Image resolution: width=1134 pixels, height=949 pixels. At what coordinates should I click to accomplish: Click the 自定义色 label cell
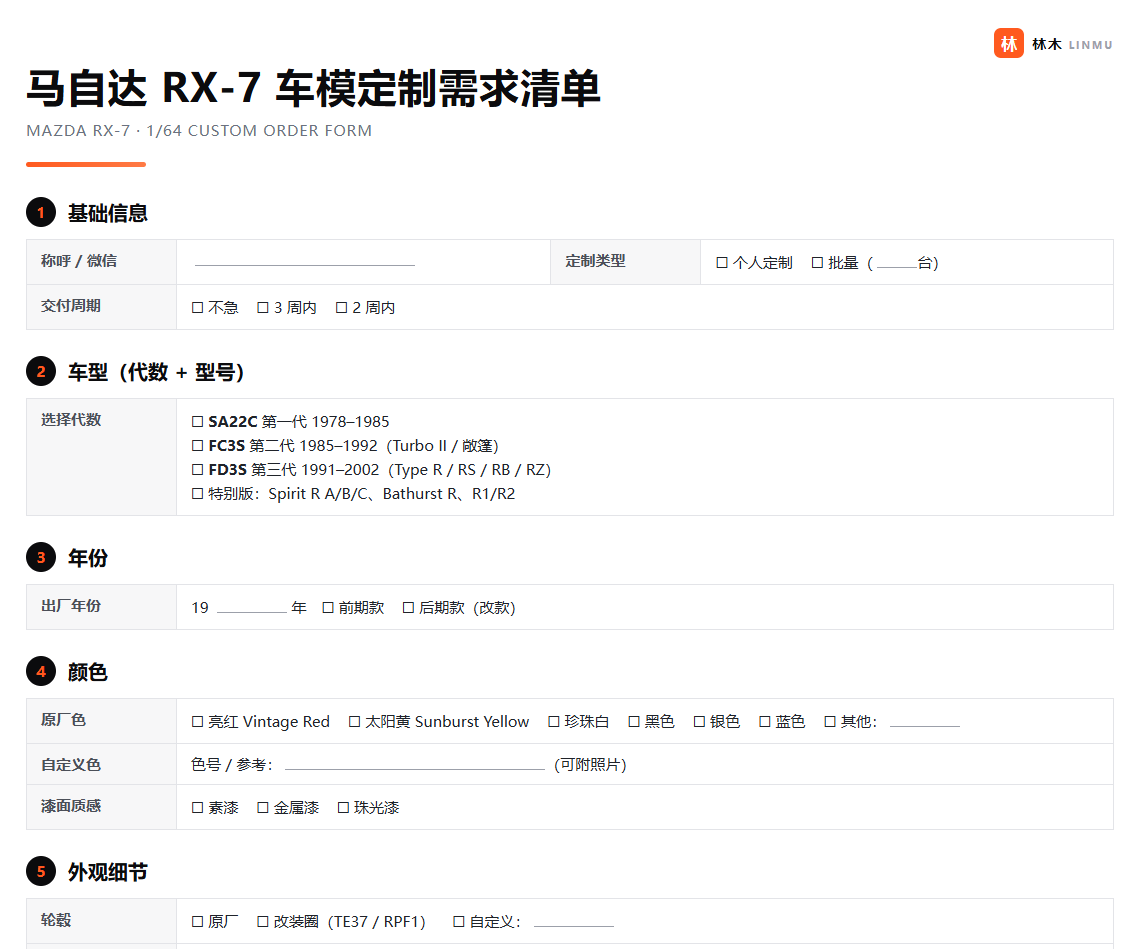[101, 765]
